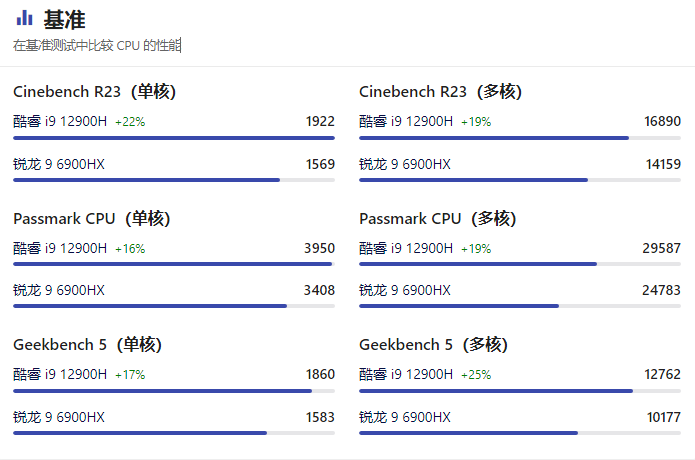
Task: Click the bar chart icon beside 基准
Action: 24,18
